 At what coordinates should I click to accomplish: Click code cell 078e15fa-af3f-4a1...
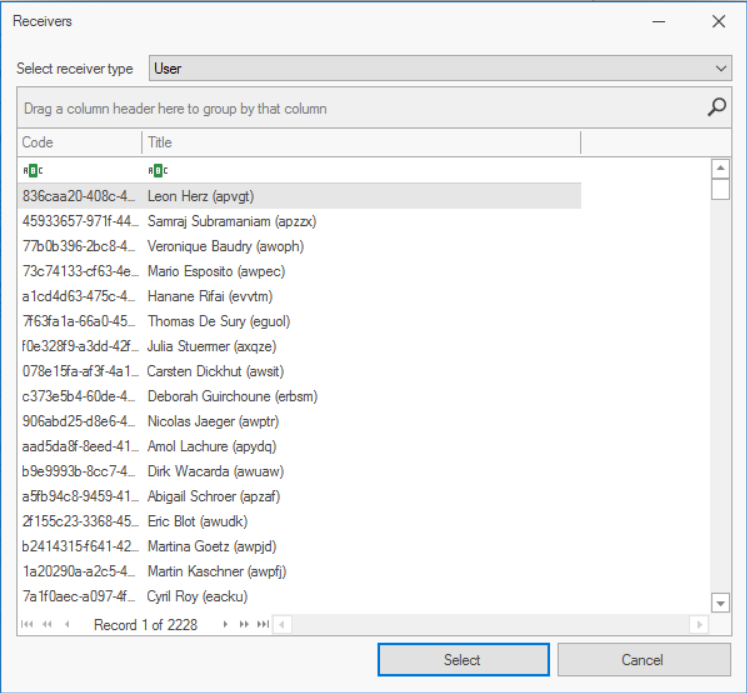pyautogui.click(x=80, y=372)
